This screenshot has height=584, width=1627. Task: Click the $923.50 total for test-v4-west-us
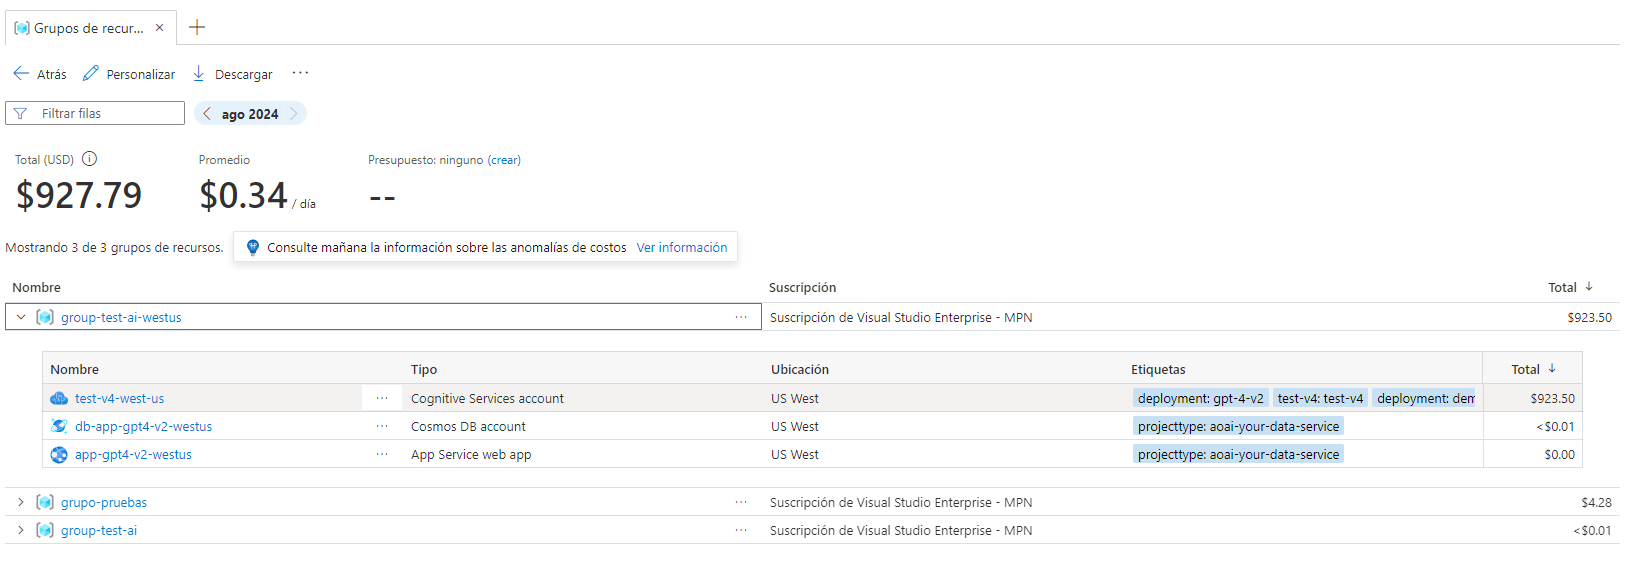coord(1552,398)
